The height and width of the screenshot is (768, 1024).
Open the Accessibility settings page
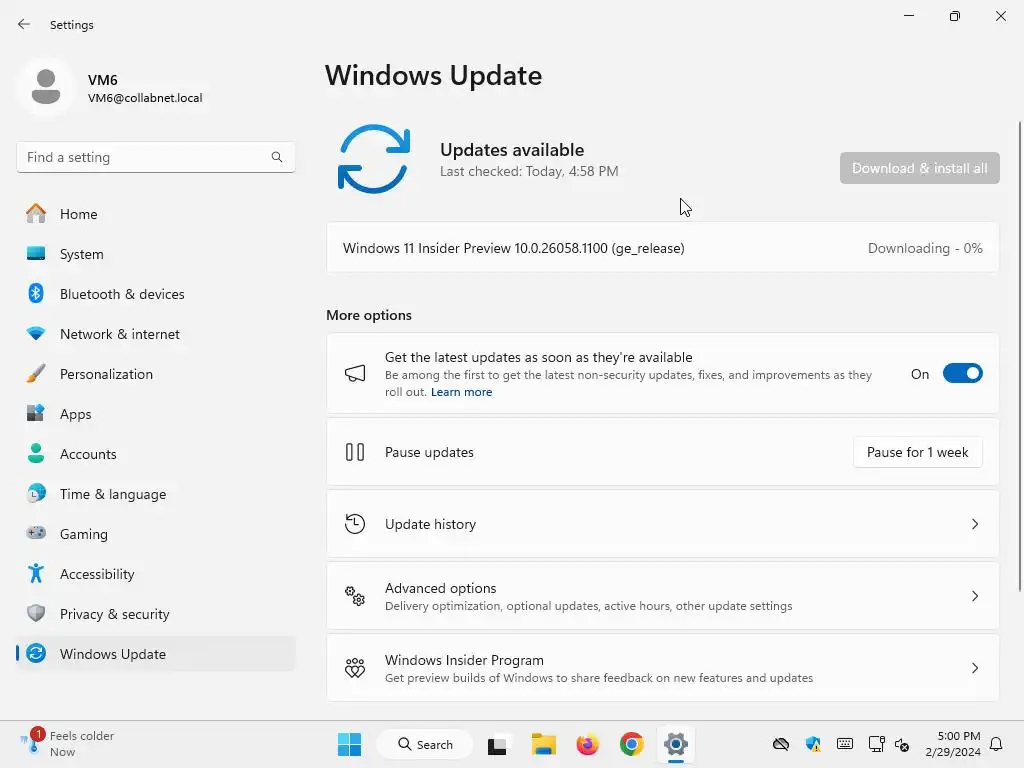point(155,573)
